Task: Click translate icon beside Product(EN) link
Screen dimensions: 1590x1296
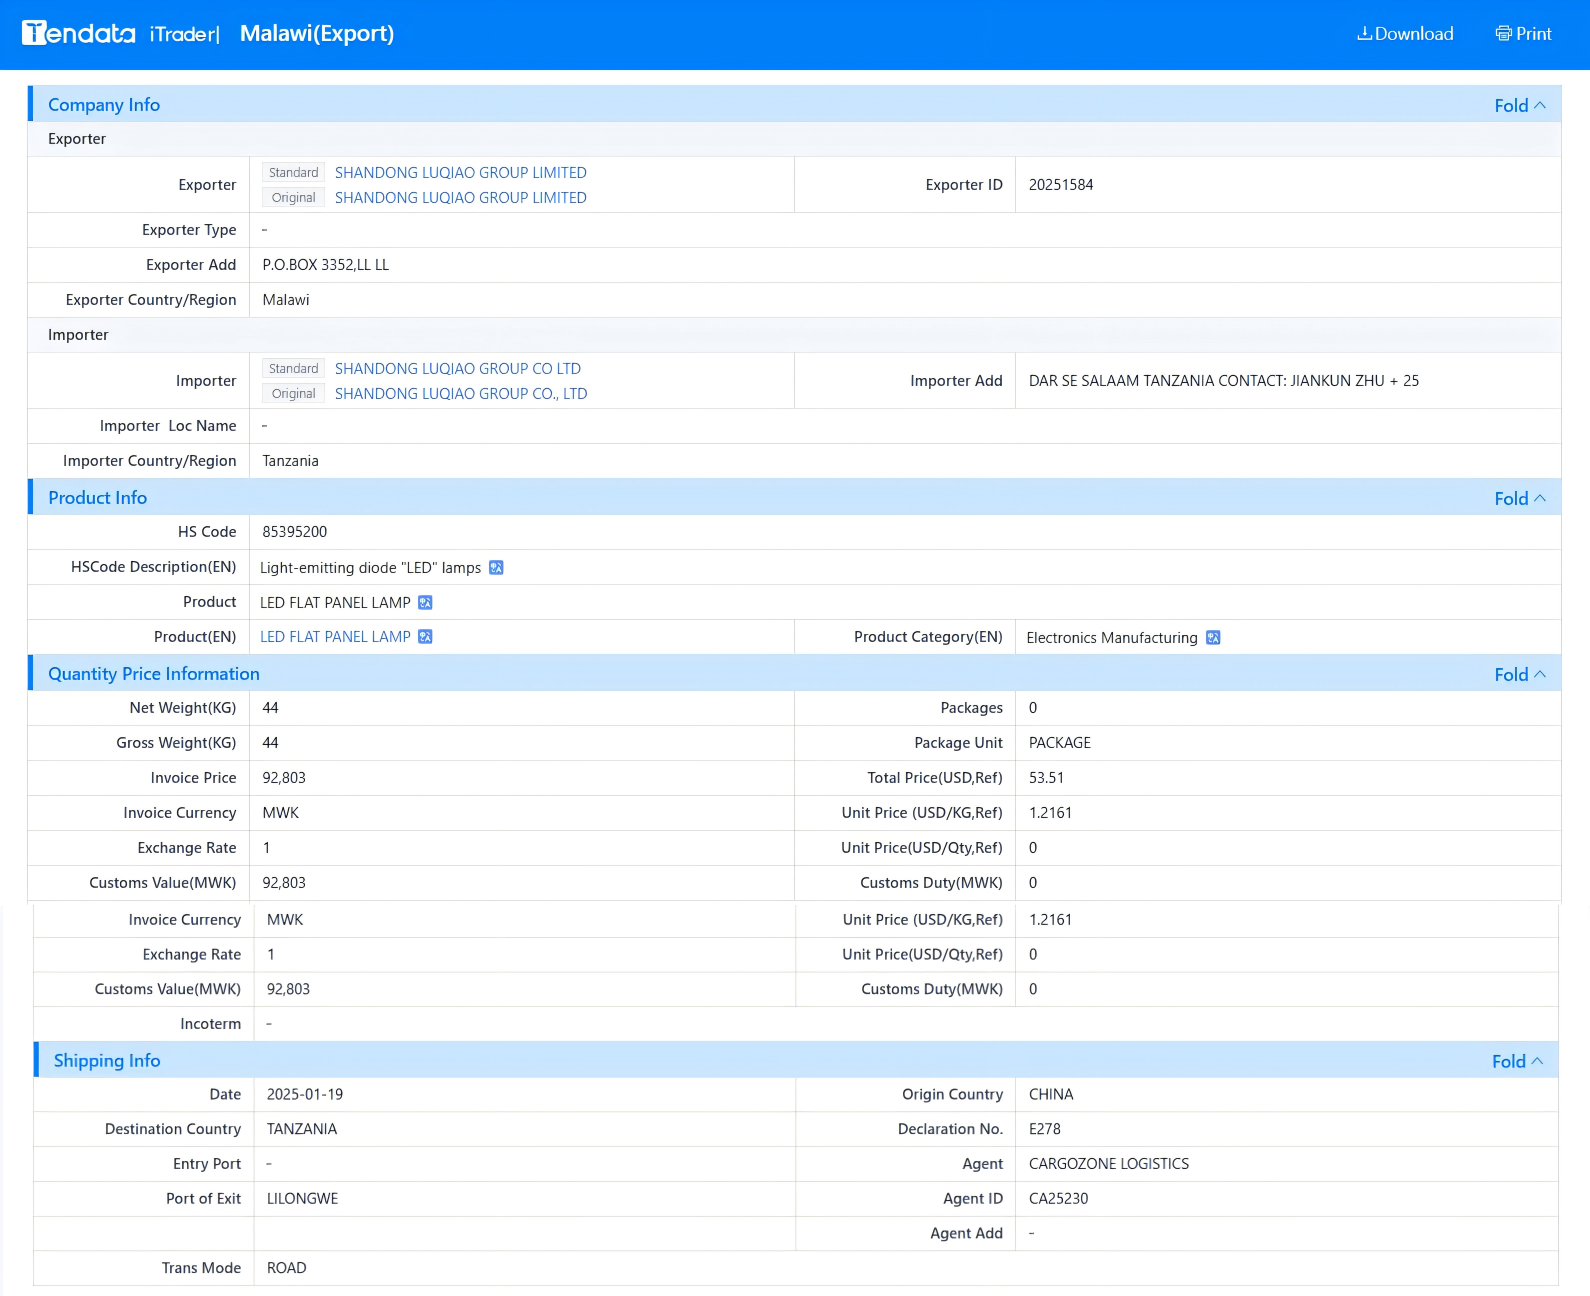Action: (425, 637)
